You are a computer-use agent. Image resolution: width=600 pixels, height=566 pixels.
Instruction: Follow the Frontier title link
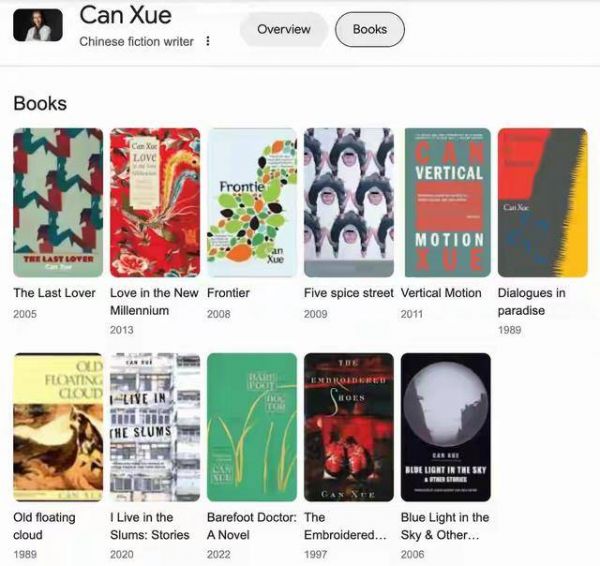tap(228, 293)
